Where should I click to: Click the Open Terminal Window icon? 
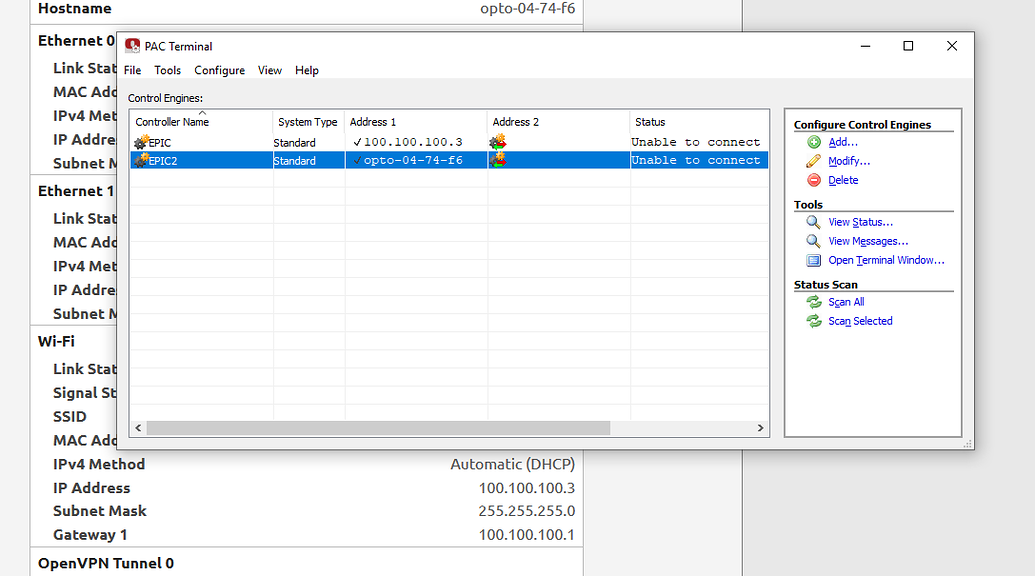[813, 260]
